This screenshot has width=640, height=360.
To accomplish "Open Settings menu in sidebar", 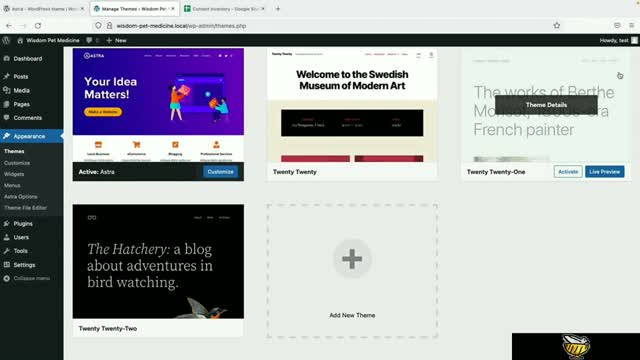I will [24, 265].
